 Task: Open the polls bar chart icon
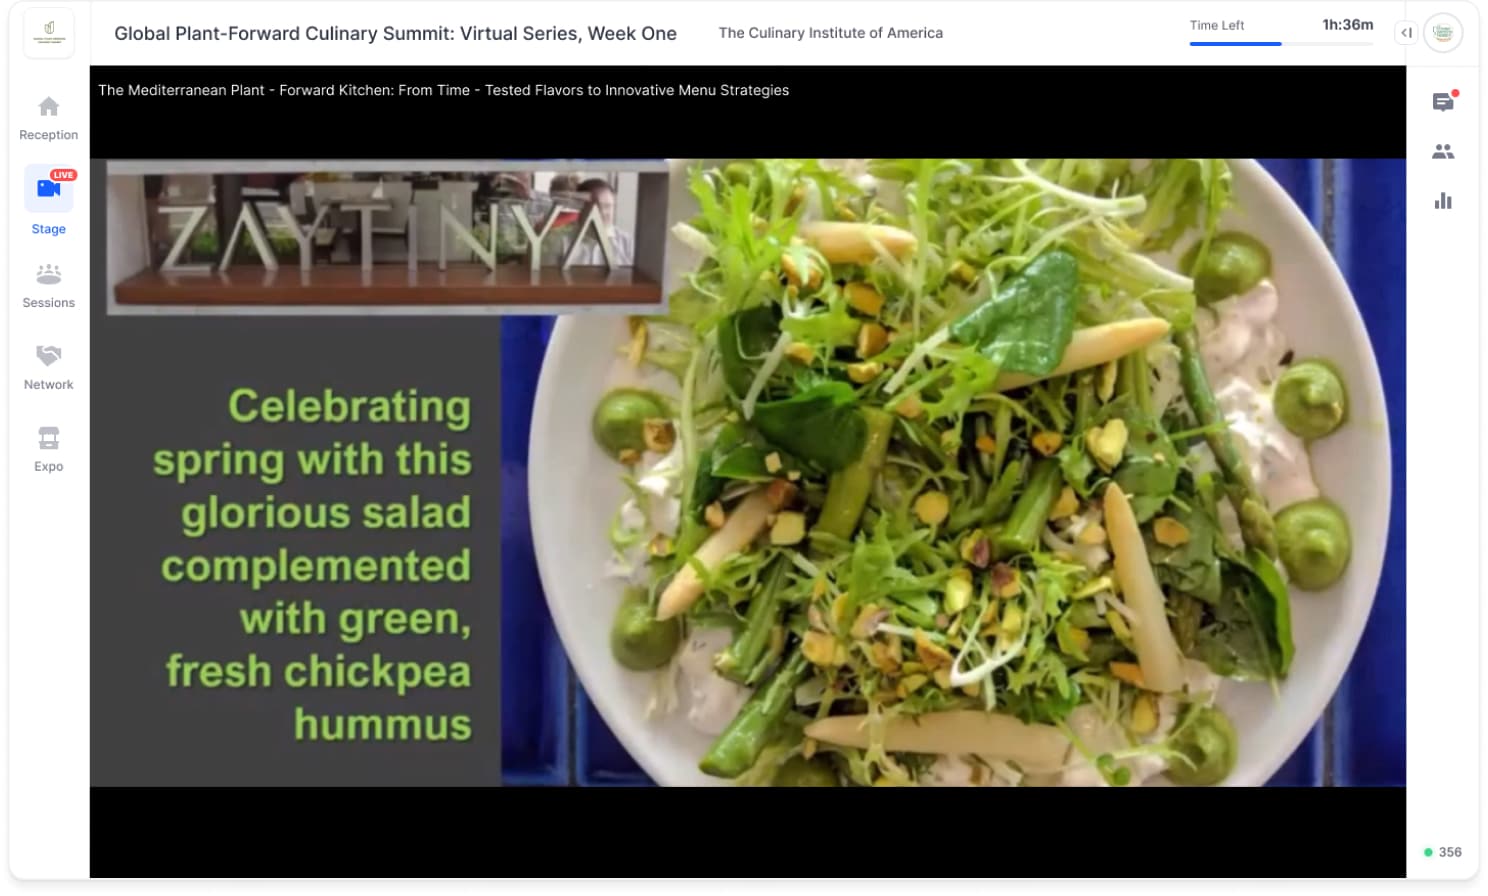1443,201
